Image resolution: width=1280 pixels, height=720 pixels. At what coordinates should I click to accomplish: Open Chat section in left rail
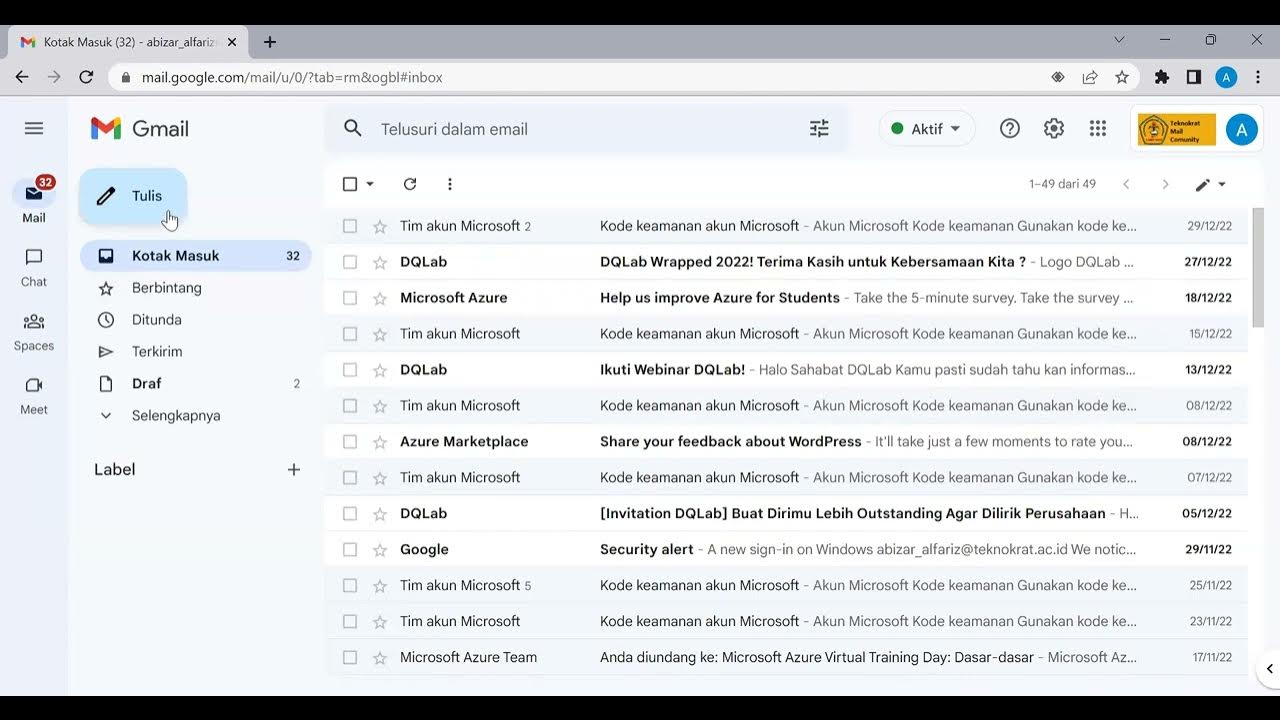[x=34, y=267]
